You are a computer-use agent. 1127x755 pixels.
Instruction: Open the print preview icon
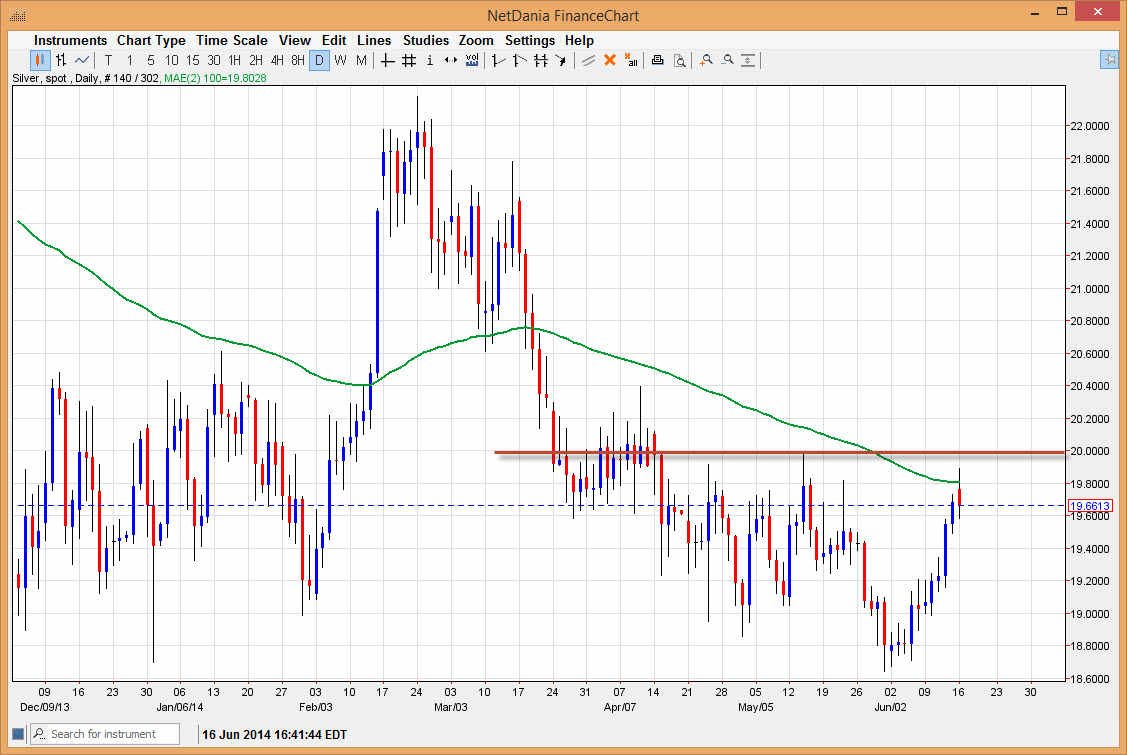point(680,60)
